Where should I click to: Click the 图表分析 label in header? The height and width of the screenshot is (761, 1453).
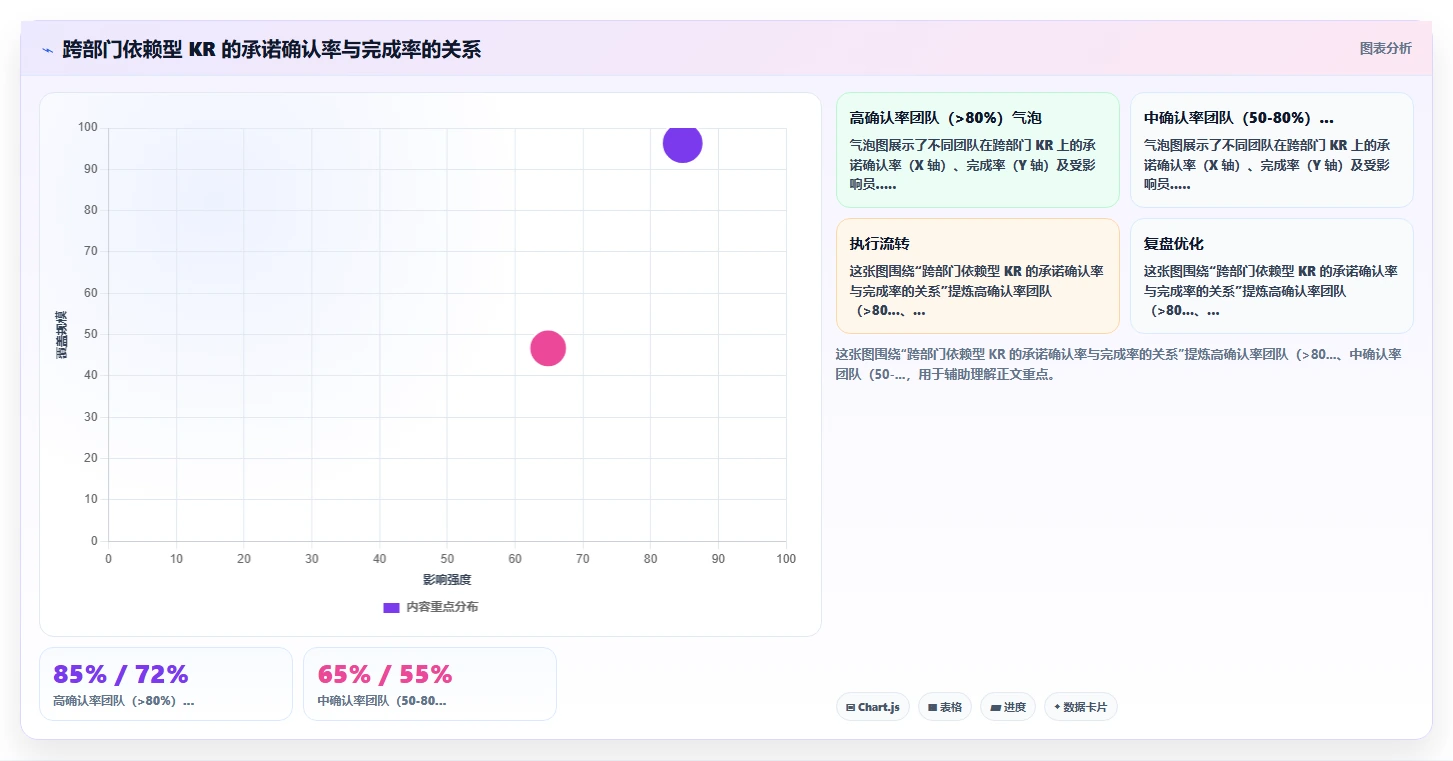(x=1385, y=48)
